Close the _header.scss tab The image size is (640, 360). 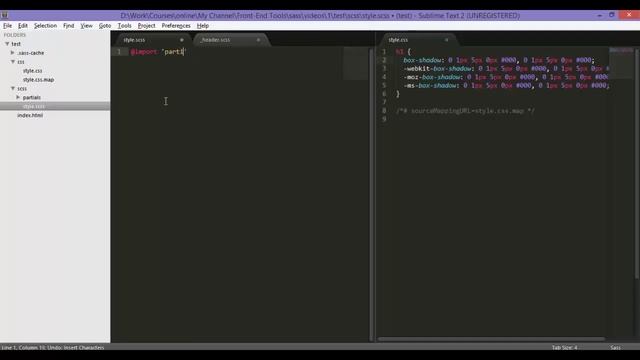tap(258, 40)
